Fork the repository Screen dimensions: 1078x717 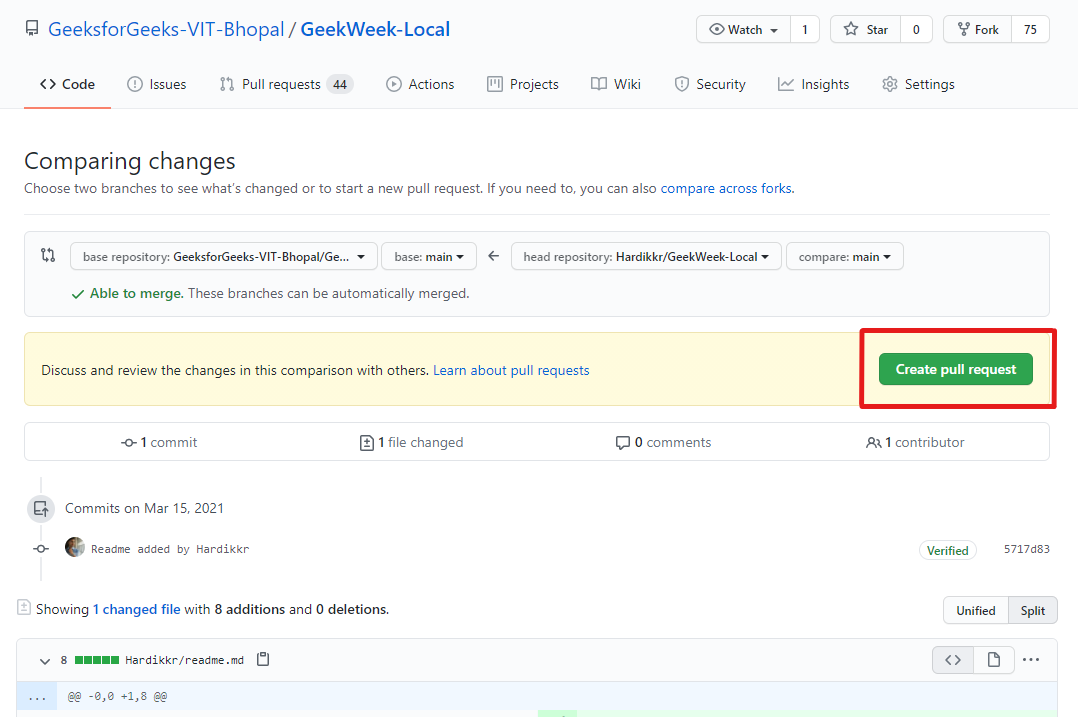tap(977, 30)
